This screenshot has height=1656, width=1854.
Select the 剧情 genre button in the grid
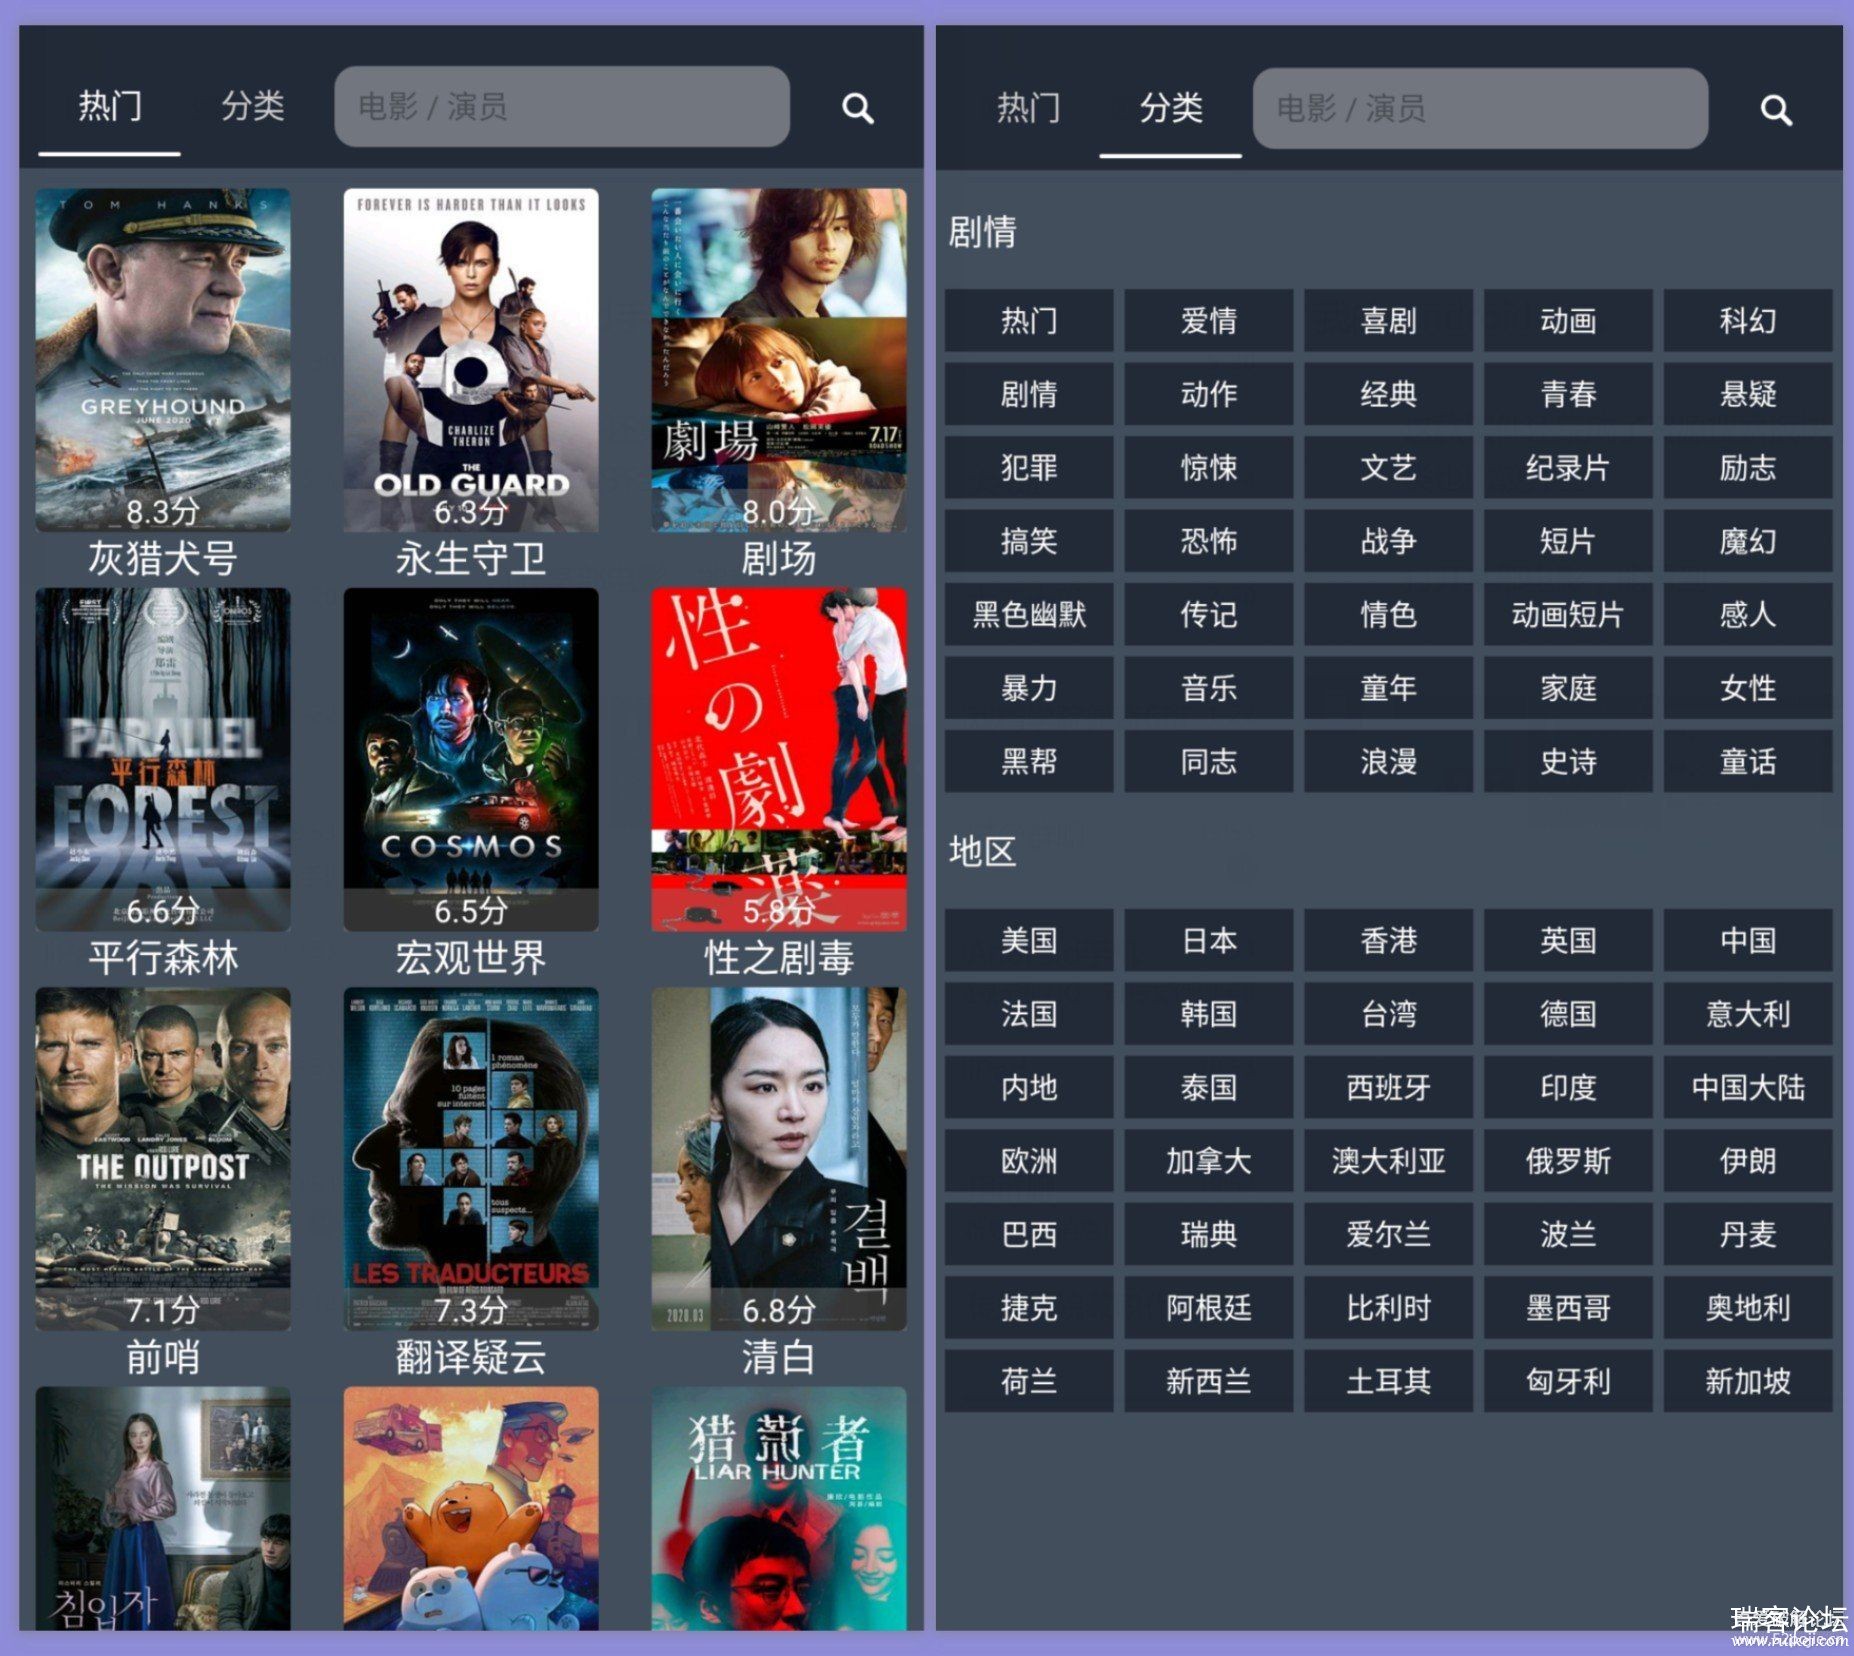pyautogui.click(x=1029, y=394)
